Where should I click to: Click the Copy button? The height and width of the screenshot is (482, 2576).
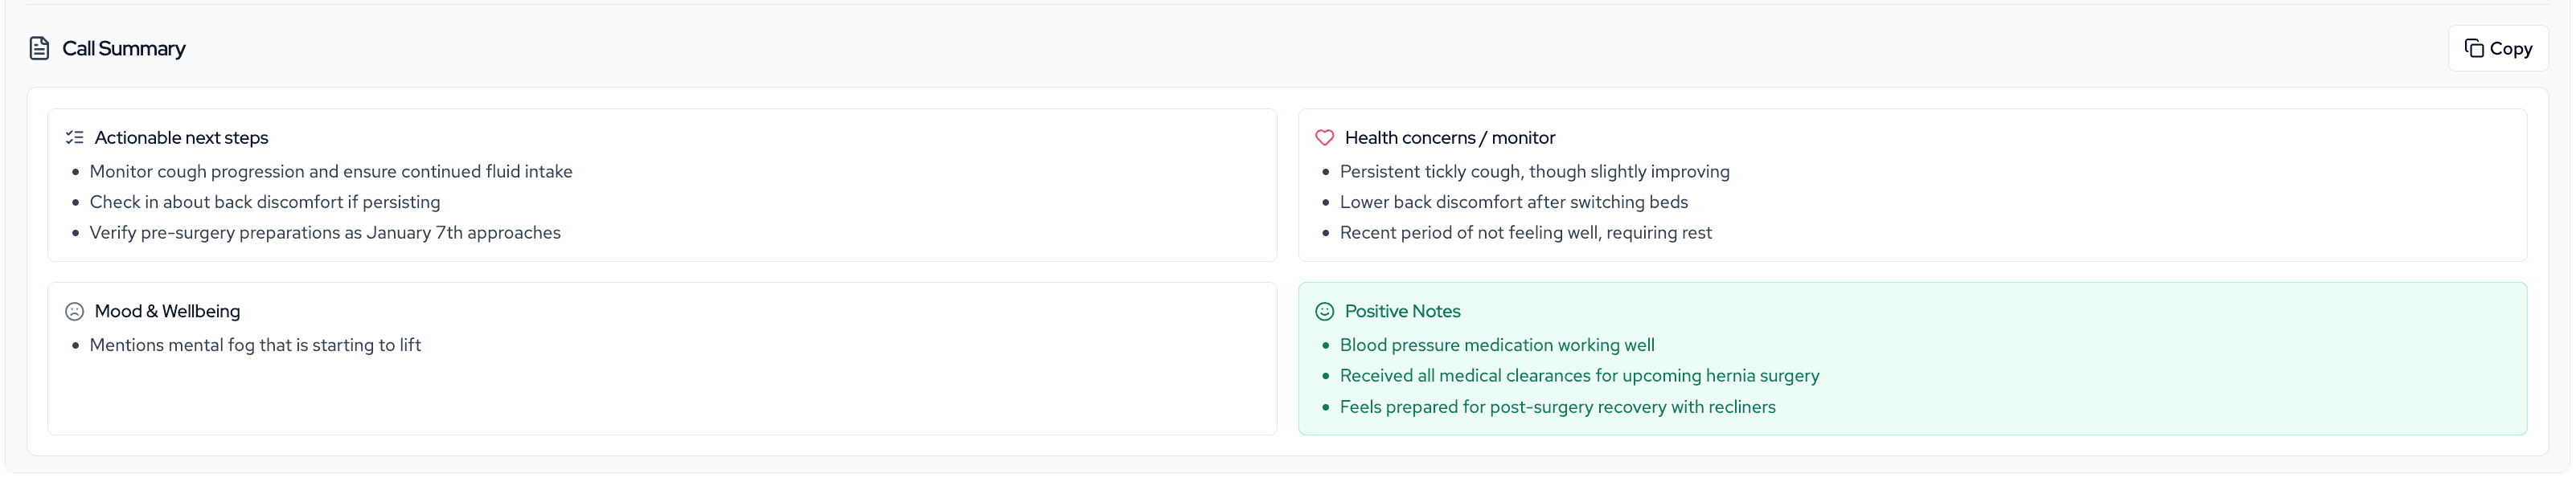pyautogui.click(x=2498, y=47)
